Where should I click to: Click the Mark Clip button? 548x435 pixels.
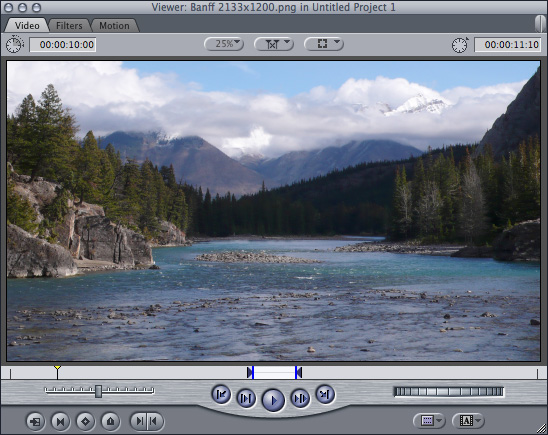coord(60,421)
